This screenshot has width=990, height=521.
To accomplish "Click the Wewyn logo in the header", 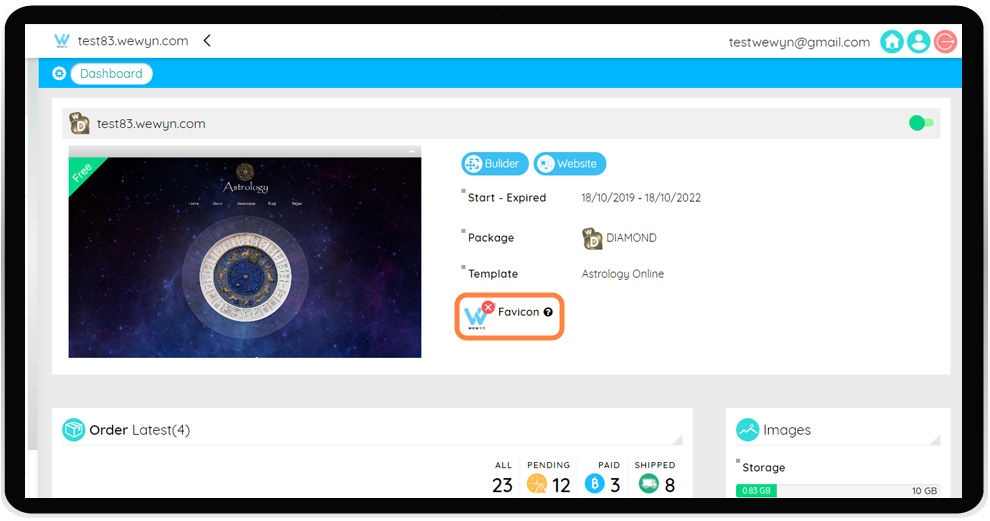I will (x=62, y=41).
